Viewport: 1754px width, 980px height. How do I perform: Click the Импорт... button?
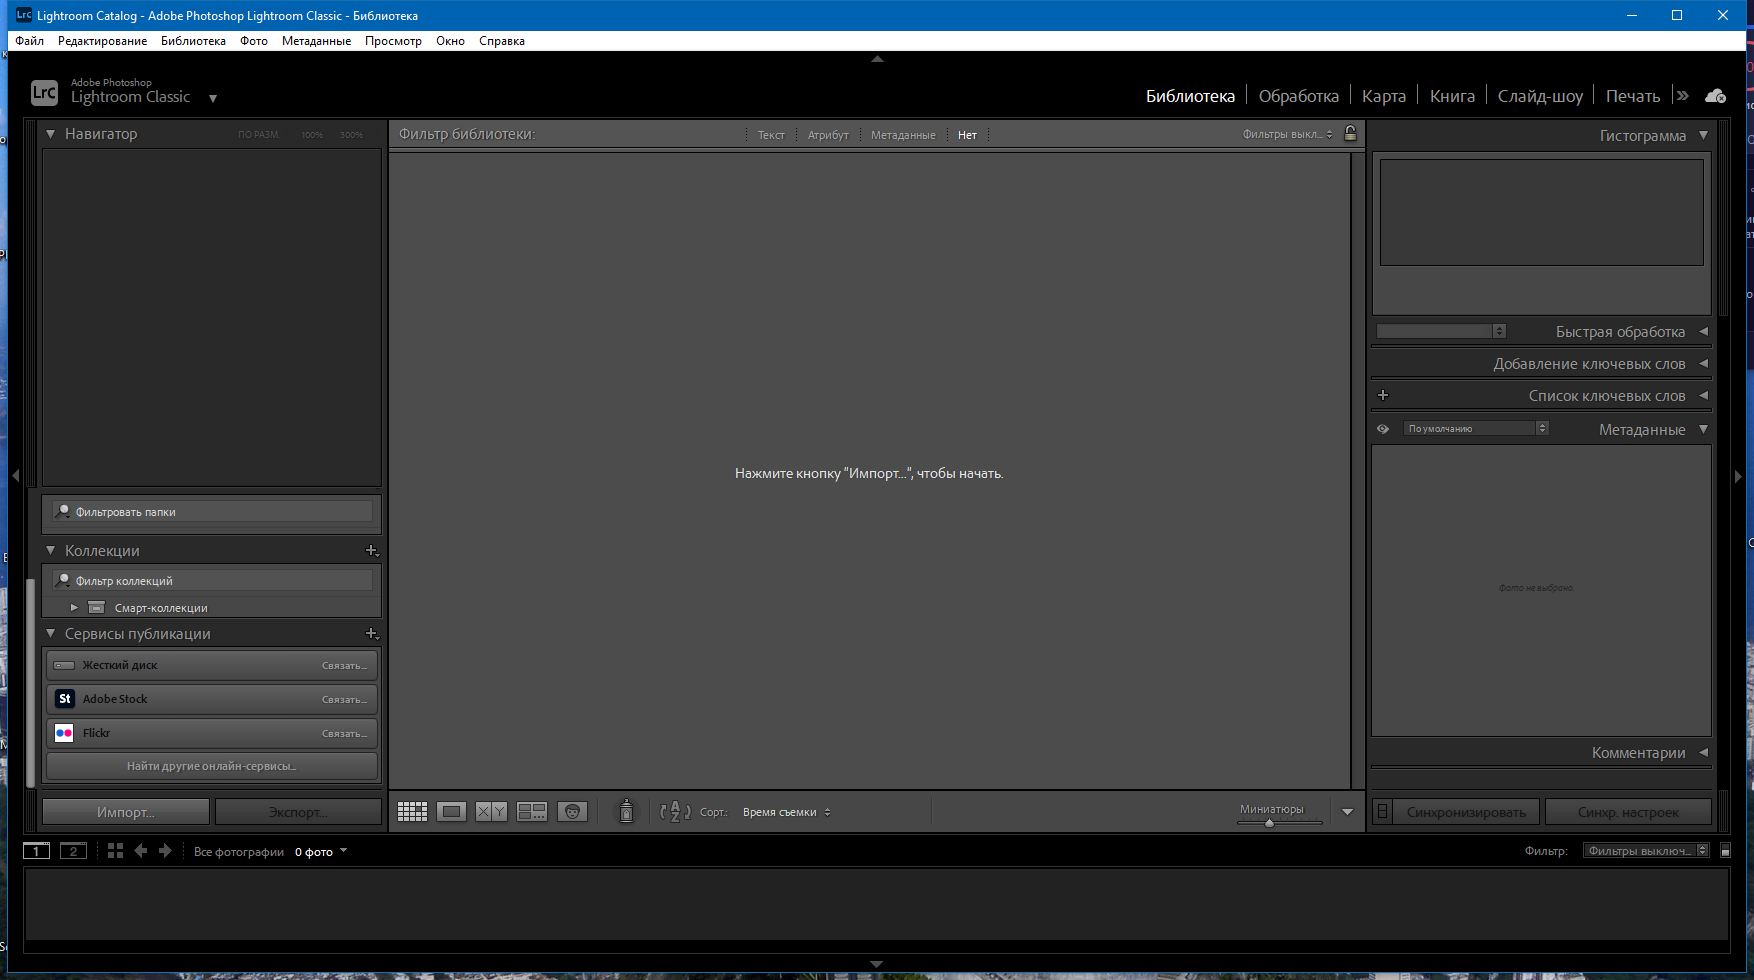coord(126,812)
